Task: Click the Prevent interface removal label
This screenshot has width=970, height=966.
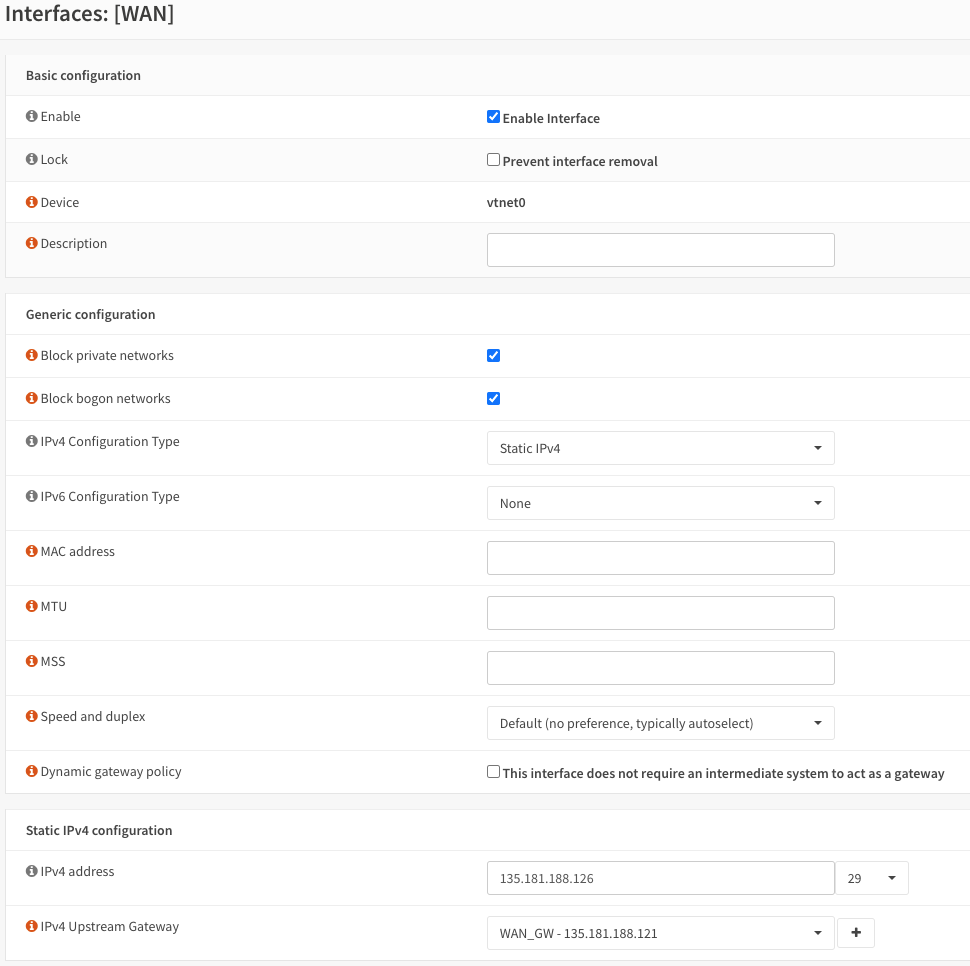Action: [580, 161]
